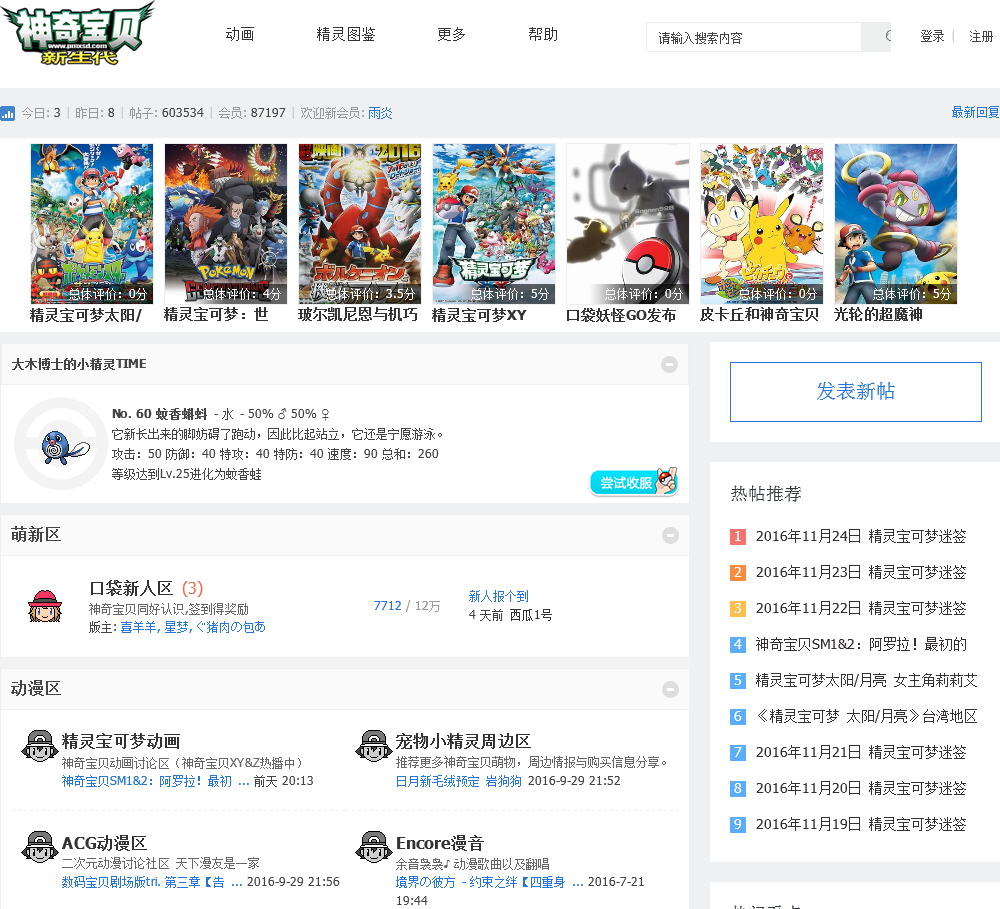Open the ACG动漫区 forum title
1000x909 pixels.
tap(105, 843)
